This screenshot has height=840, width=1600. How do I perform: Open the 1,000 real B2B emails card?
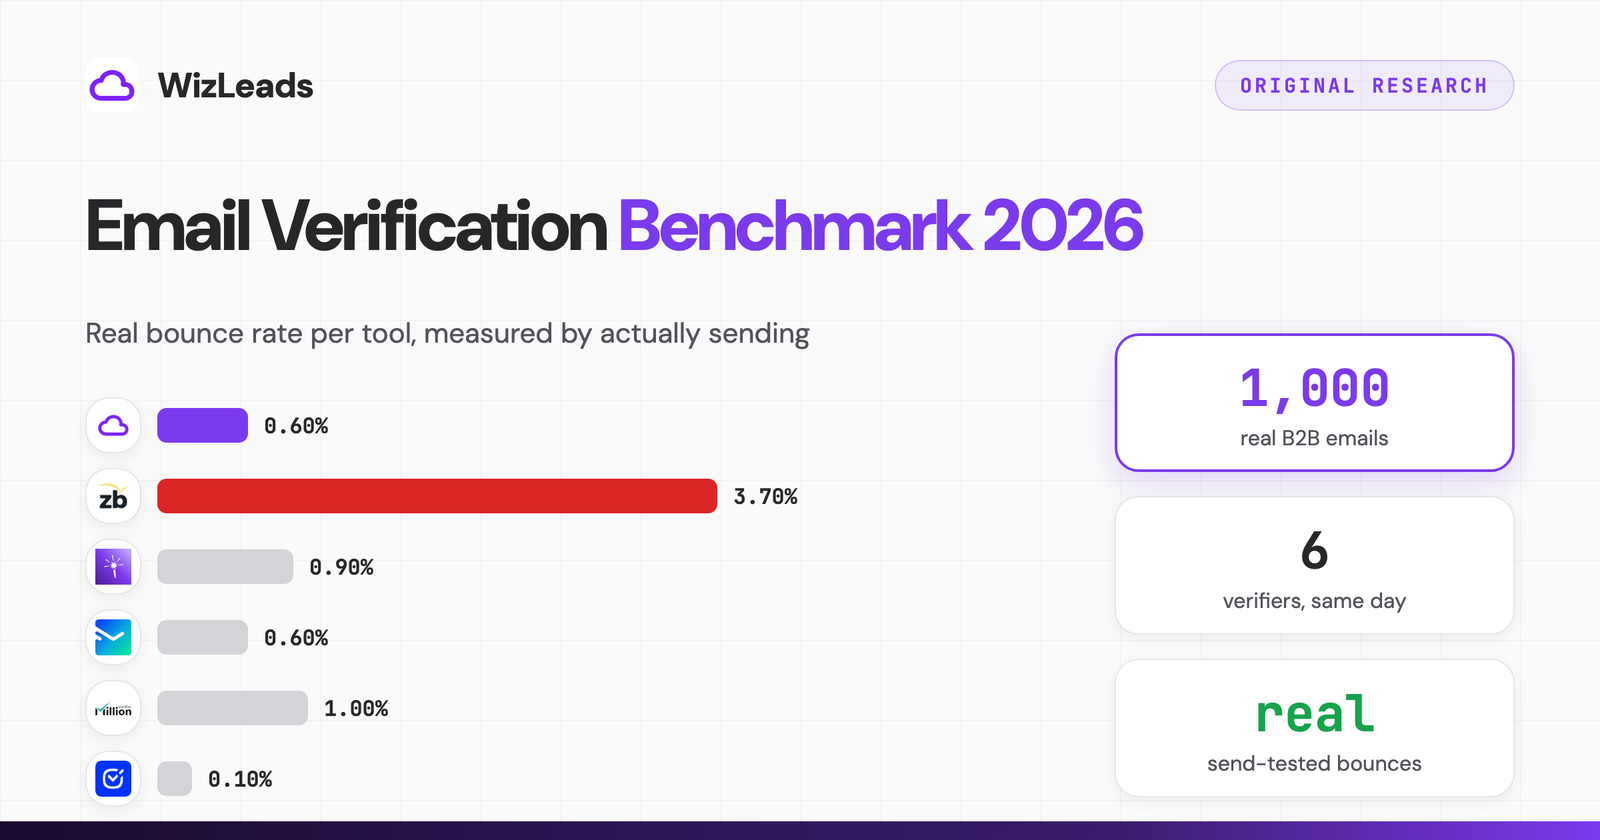click(1314, 402)
